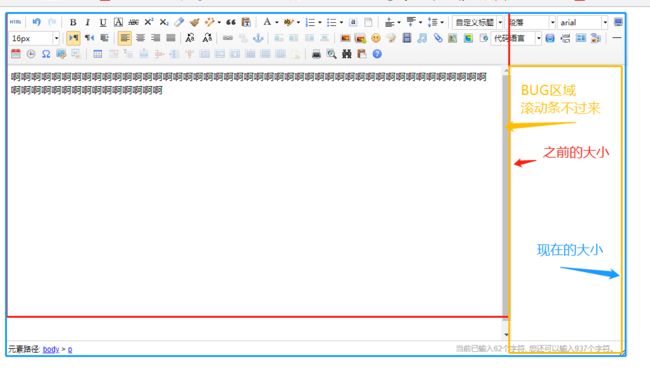Click the scrollbar down arrow
This screenshot has height=376, width=650.
(506, 334)
